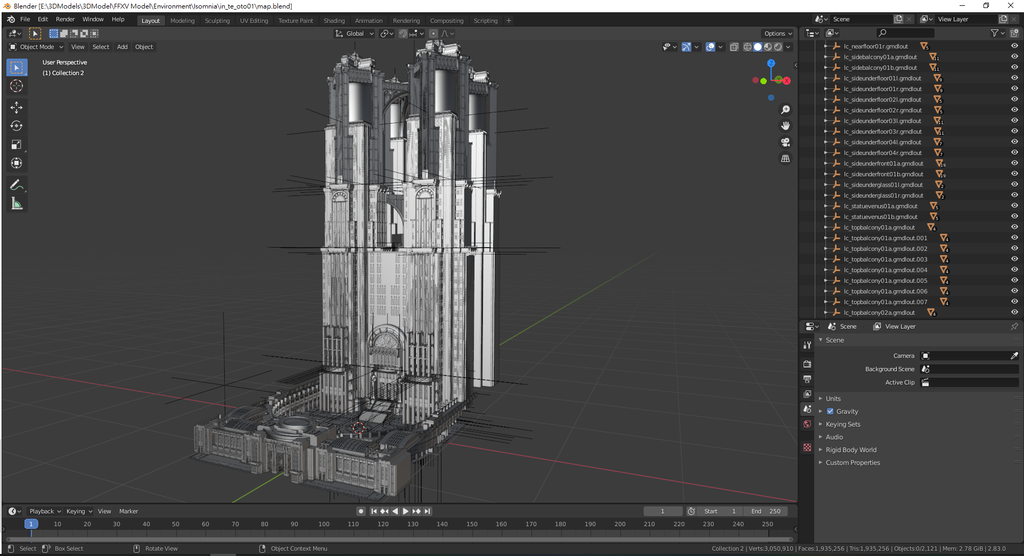The height and width of the screenshot is (556, 1024).
Task: Toggle show overlays button
Action: [710, 47]
